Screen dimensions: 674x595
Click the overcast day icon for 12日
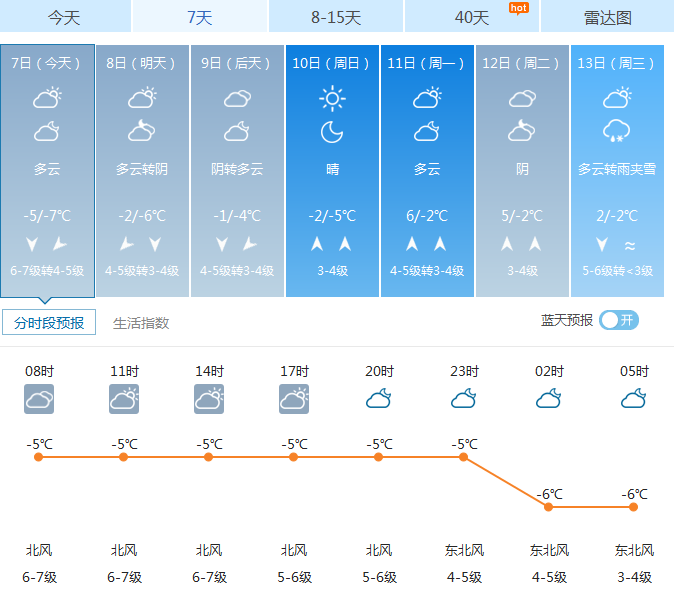(x=522, y=98)
